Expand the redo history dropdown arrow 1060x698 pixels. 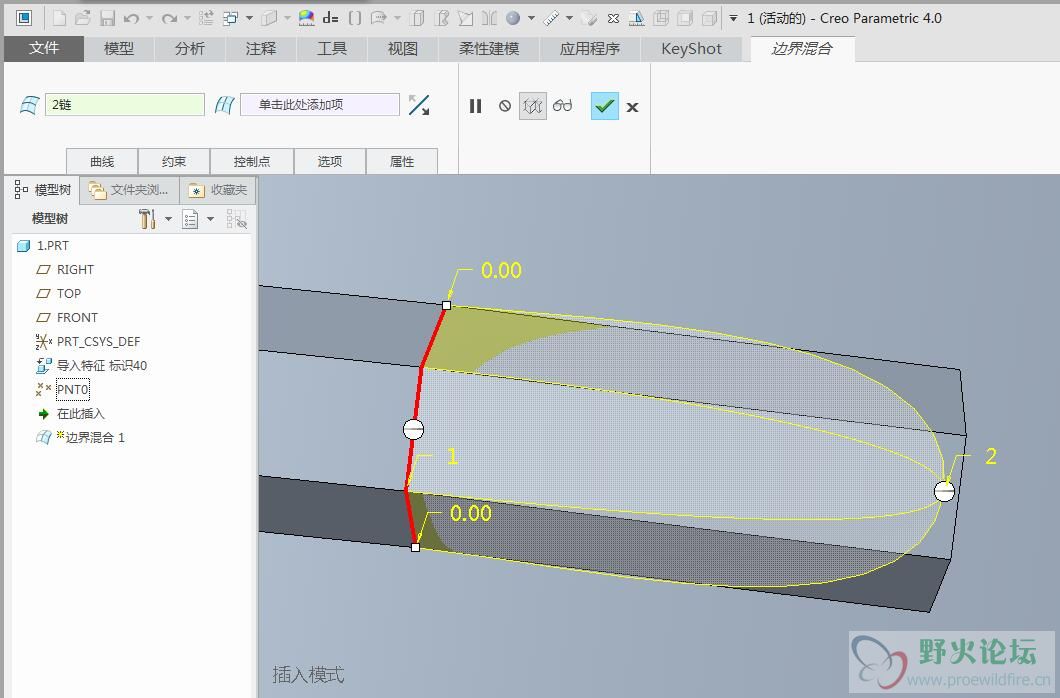(187, 18)
